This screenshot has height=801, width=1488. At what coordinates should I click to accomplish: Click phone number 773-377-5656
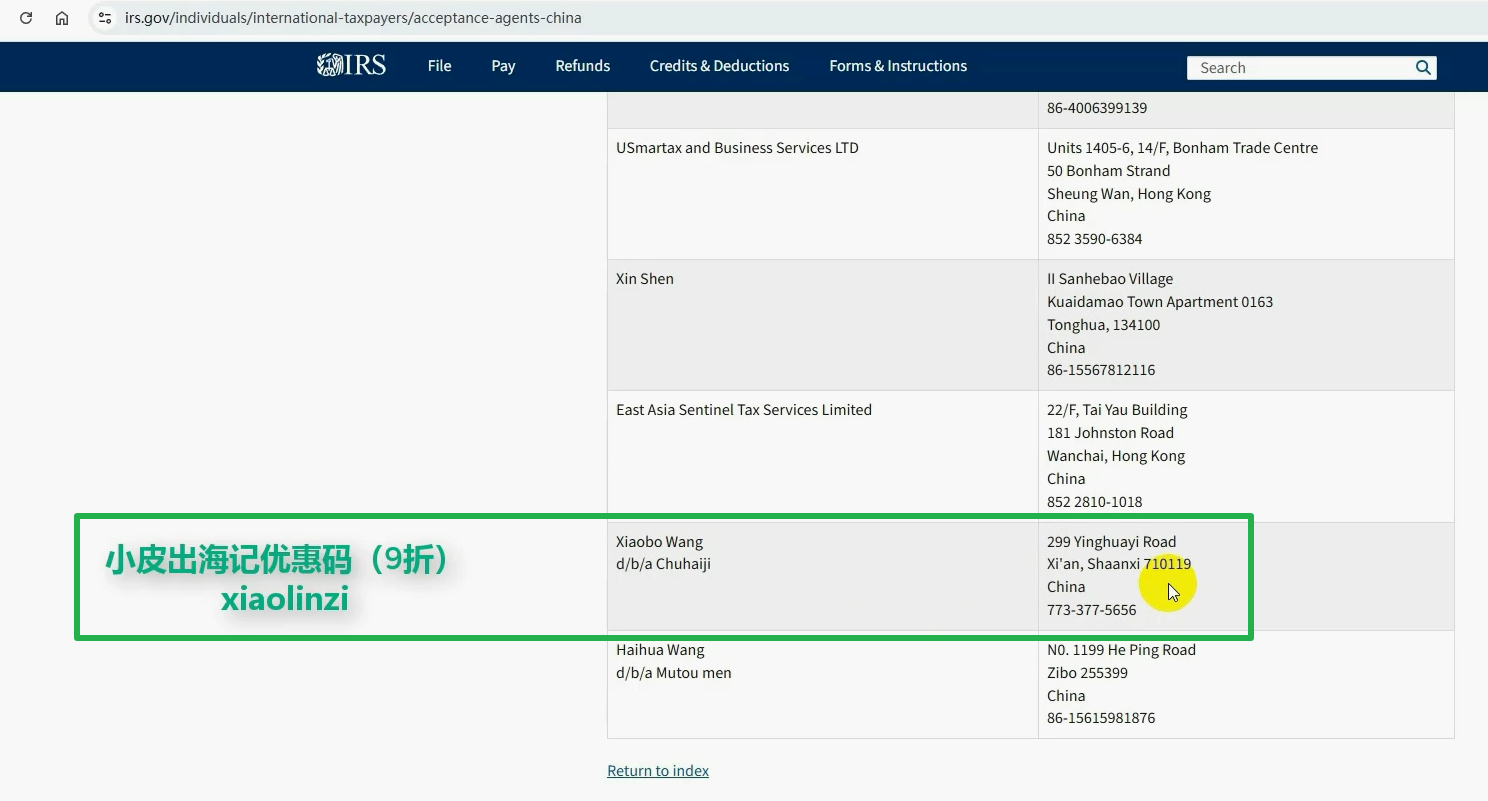point(1091,610)
